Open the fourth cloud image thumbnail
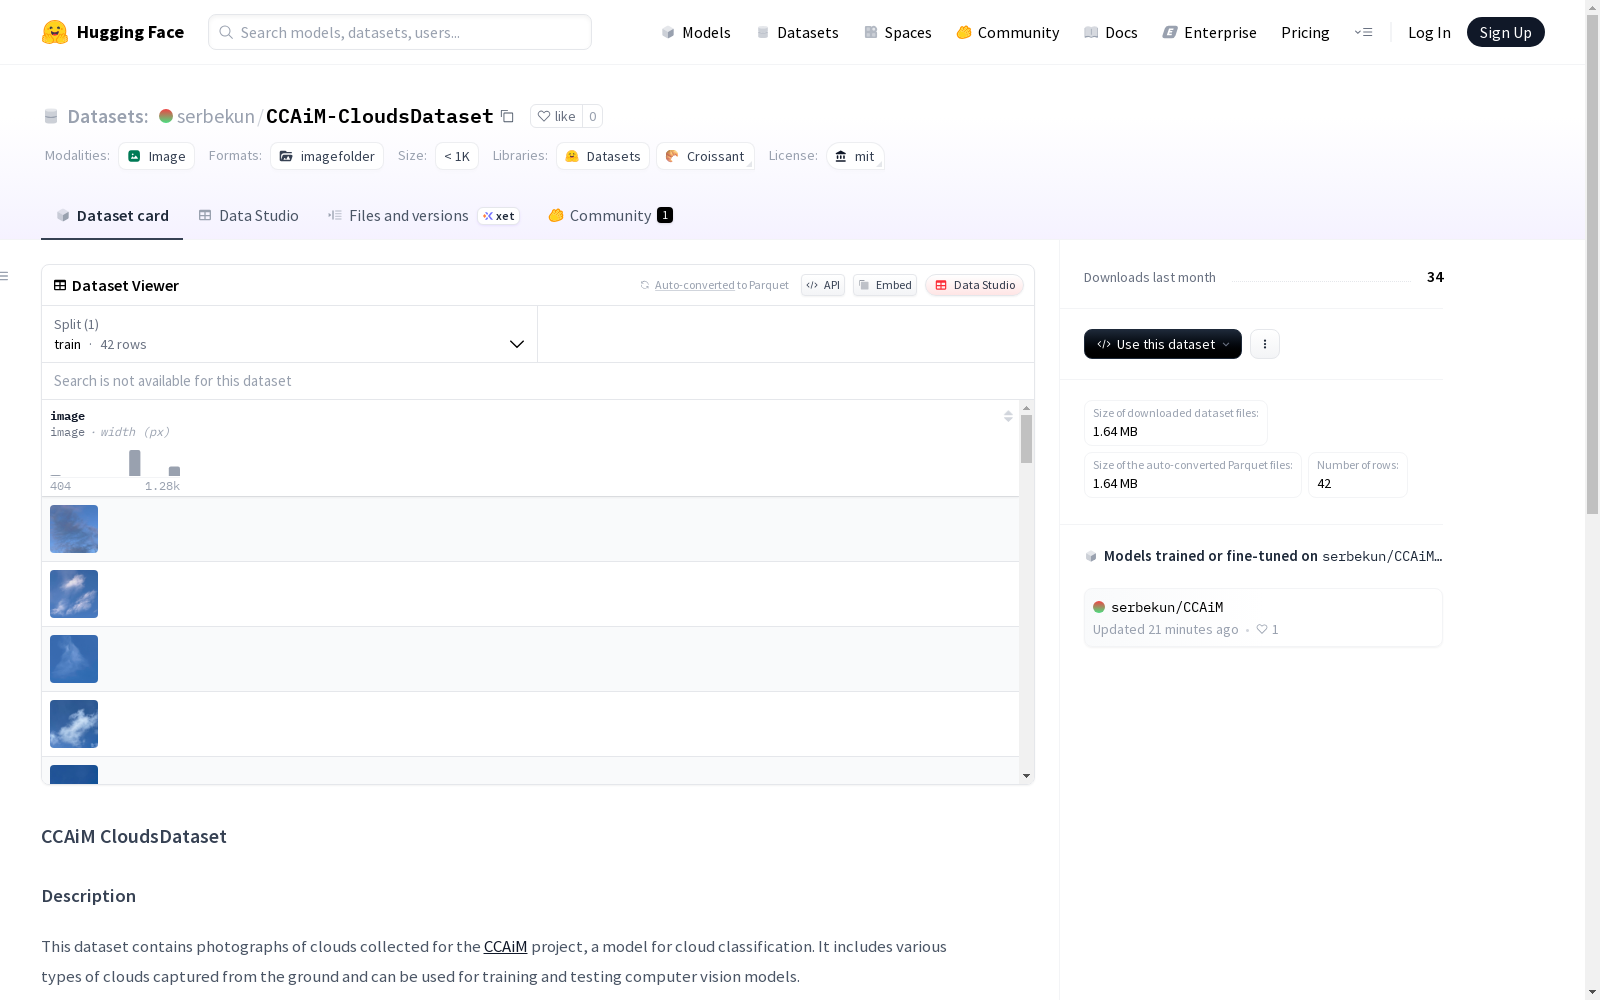1600x1000 pixels. pos(74,724)
